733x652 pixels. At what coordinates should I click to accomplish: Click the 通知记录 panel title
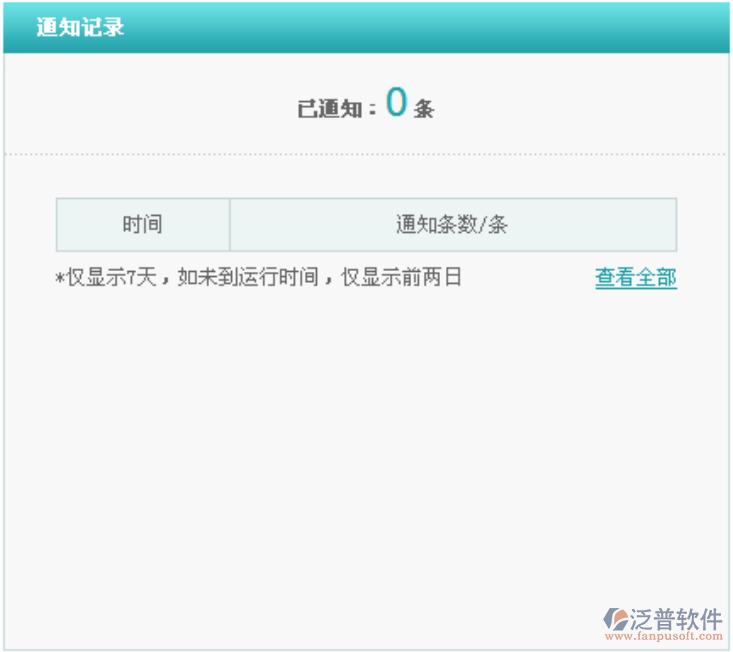[x=80, y=27]
